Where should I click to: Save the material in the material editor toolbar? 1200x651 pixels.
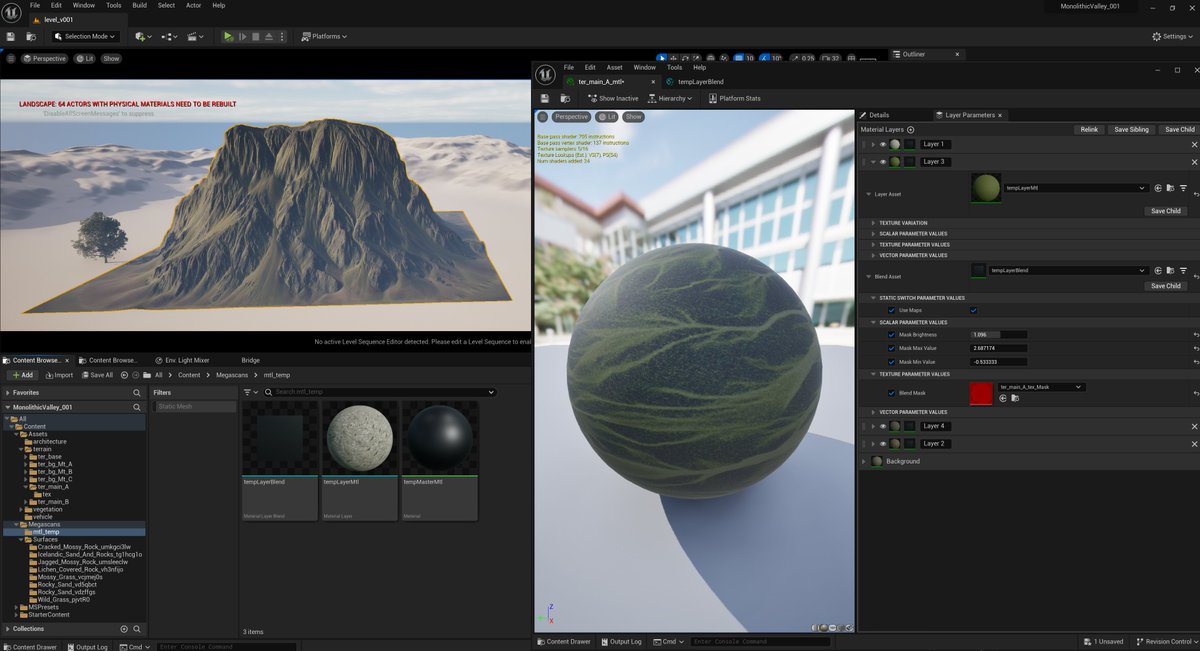[545, 98]
